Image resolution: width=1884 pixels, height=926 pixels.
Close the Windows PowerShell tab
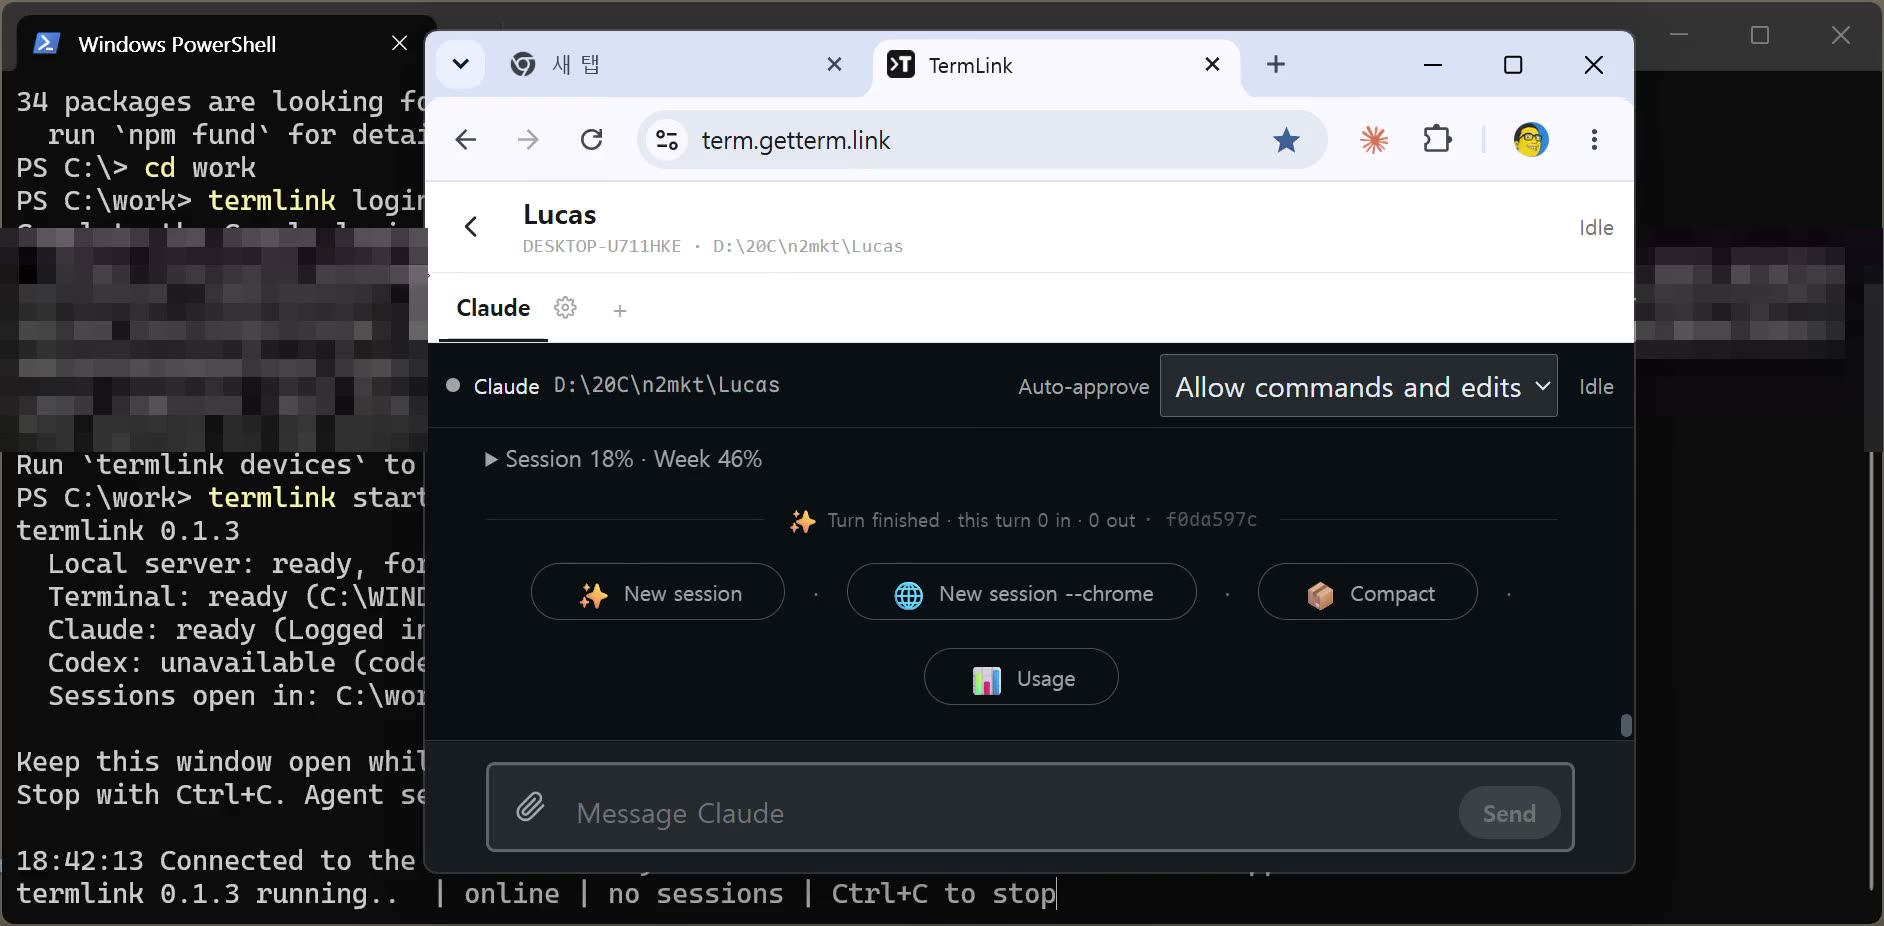coord(399,43)
